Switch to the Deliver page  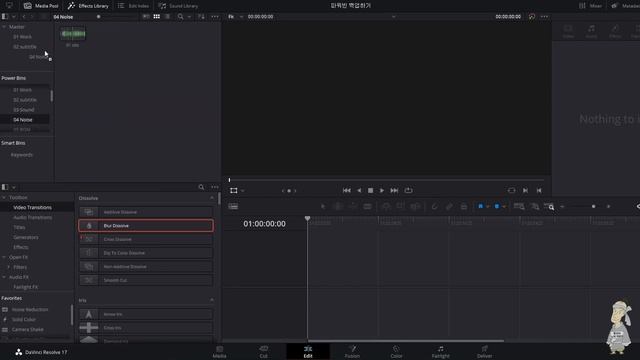coord(484,352)
